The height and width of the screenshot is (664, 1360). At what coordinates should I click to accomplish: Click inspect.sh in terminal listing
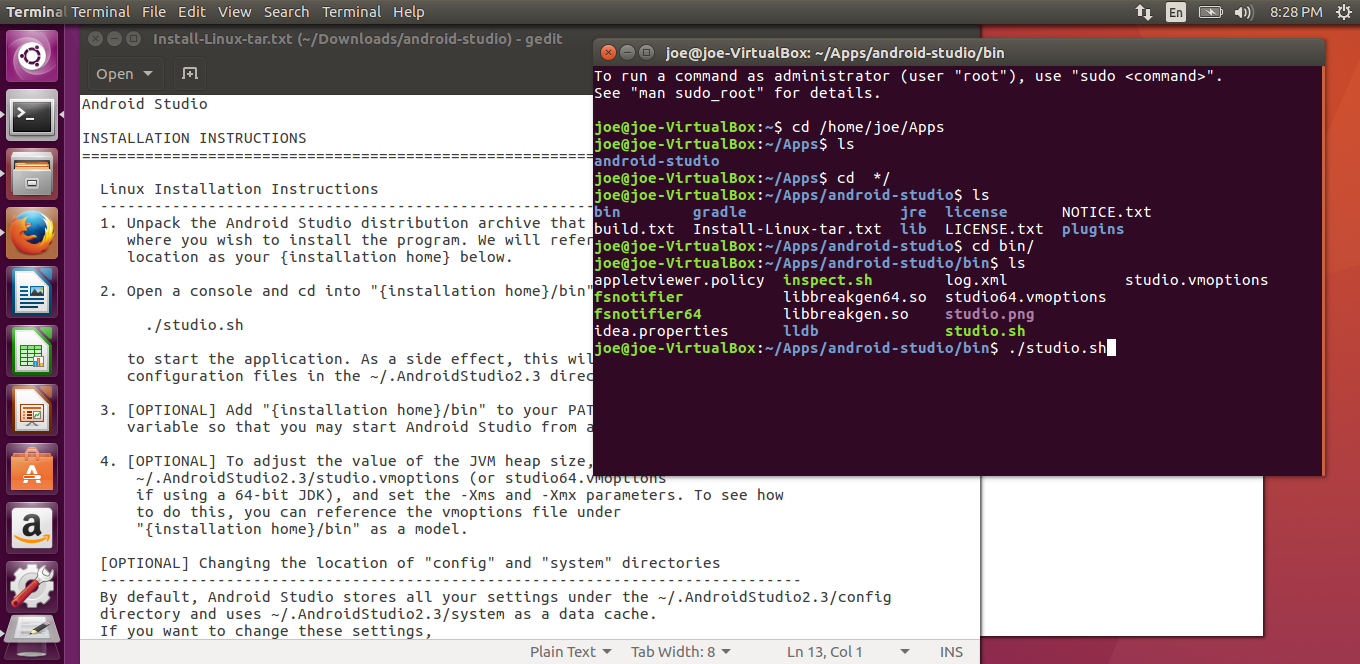(x=828, y=280)
